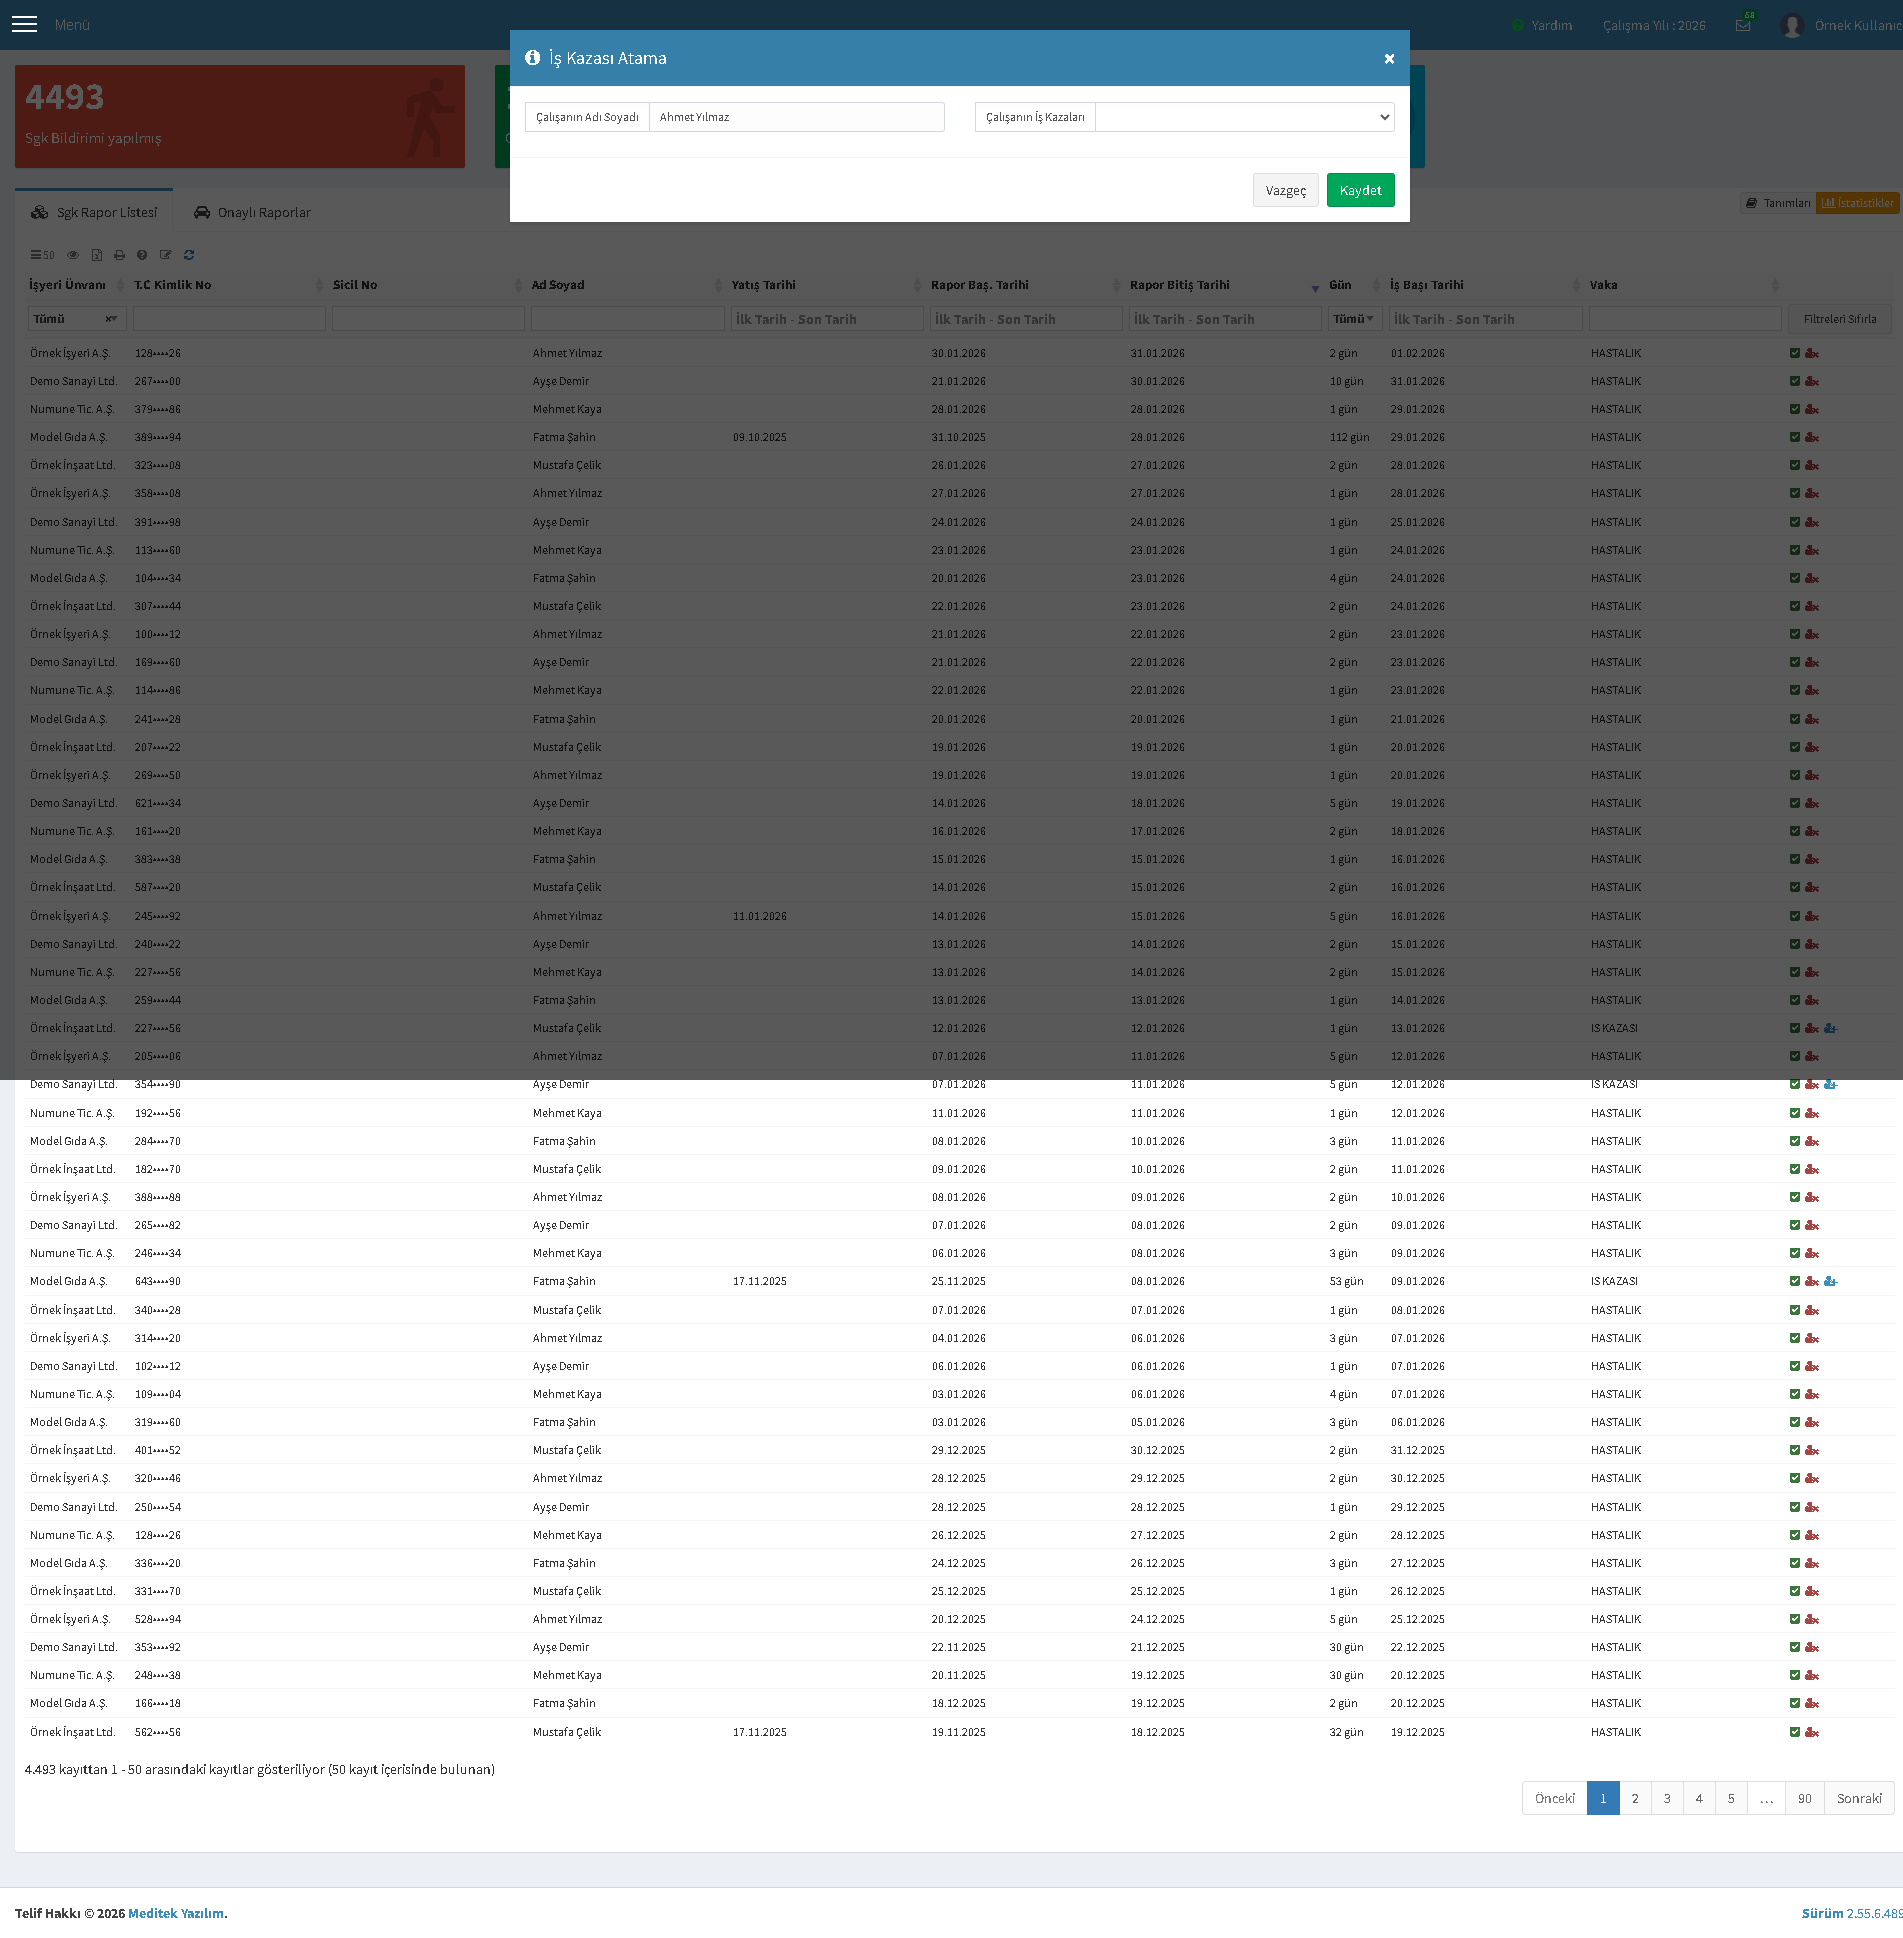Screen dimensions: 1903x1938
Task: Select the Sgk Rapor Listesi tab
Action: coord(94,212)
